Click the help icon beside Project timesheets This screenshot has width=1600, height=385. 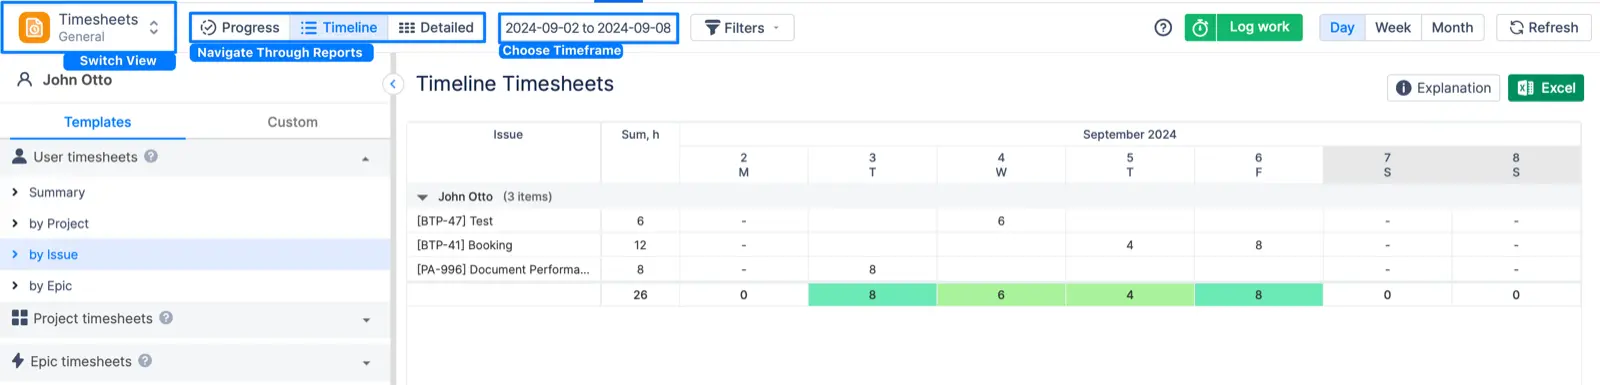pyautogui.click(x=166, y=318)
